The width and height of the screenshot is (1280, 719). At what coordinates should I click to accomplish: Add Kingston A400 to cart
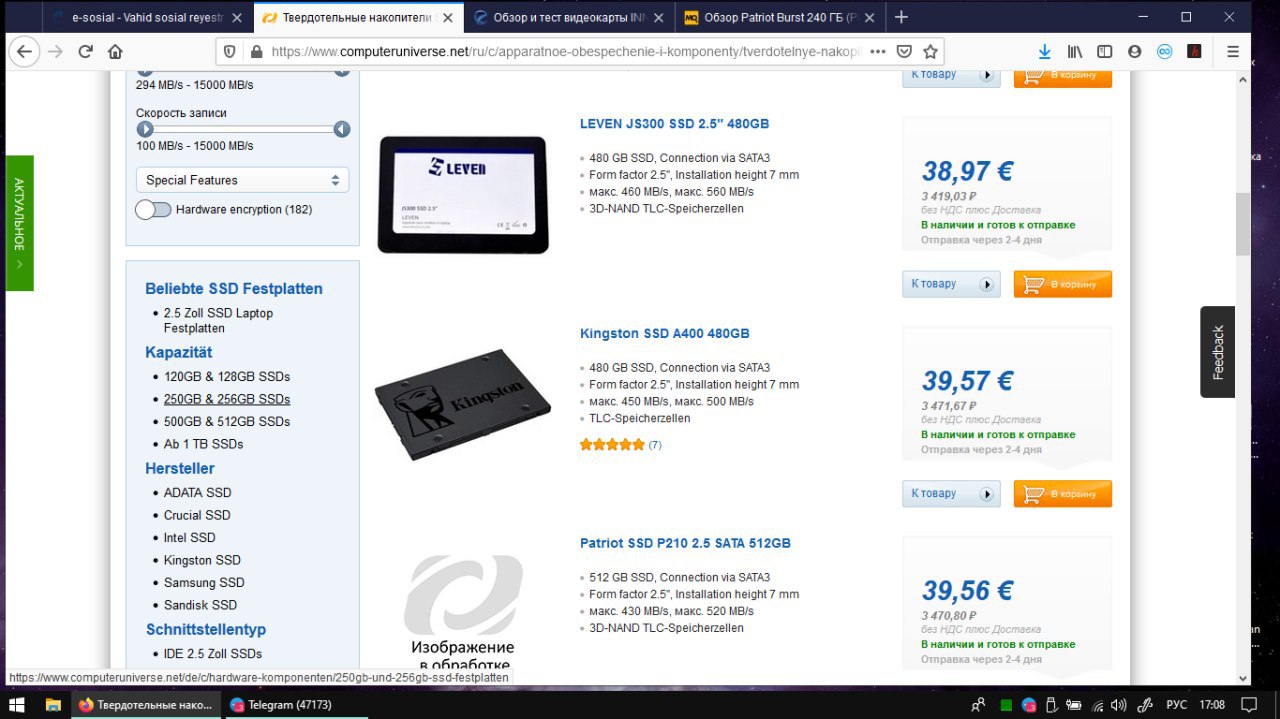(x=1063, y=494)
